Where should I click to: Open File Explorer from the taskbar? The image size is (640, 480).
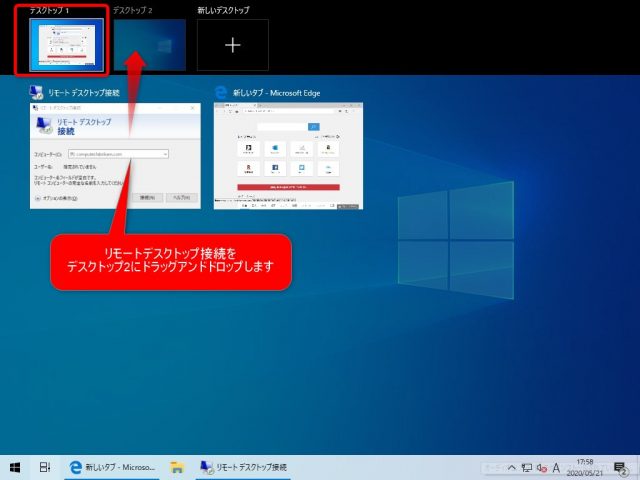[177, 467]
